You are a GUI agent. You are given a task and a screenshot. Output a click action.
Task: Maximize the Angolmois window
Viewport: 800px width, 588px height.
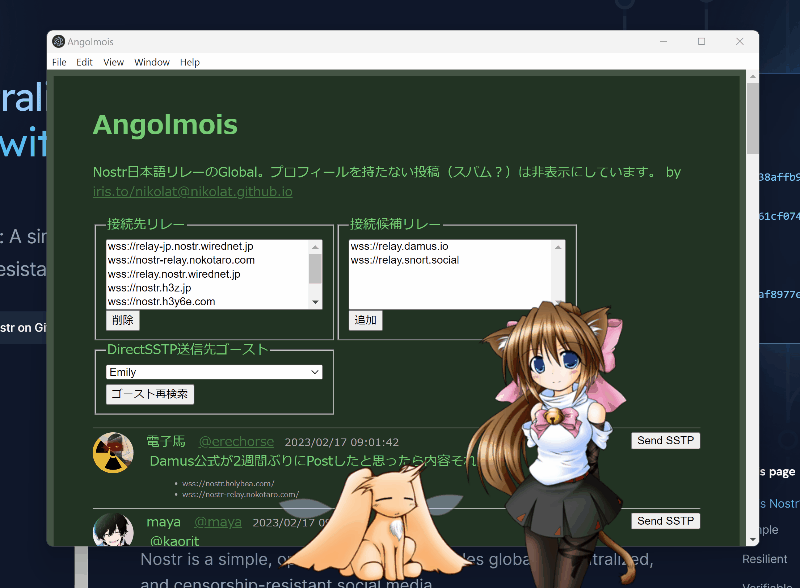point(702,41)
